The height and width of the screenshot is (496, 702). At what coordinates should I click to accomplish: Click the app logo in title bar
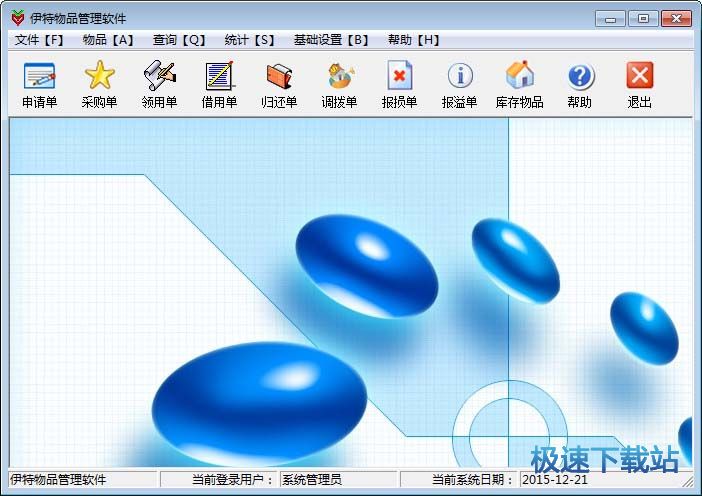pos(18,18)
